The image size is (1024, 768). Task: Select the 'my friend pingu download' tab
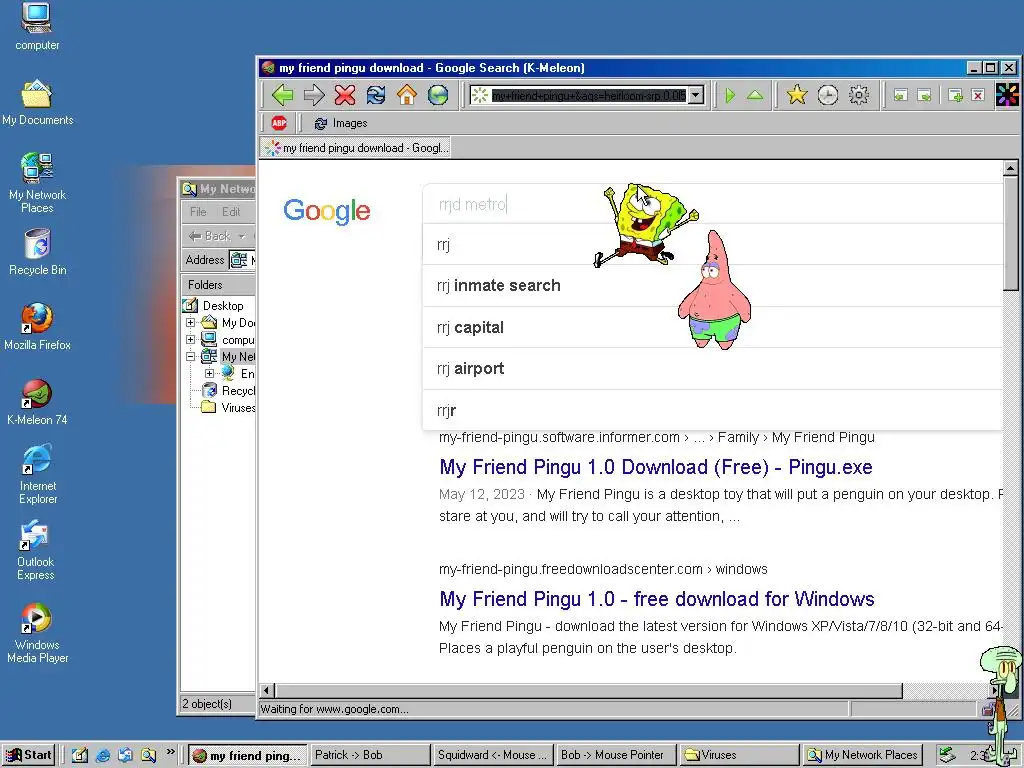tap(356, 148)
